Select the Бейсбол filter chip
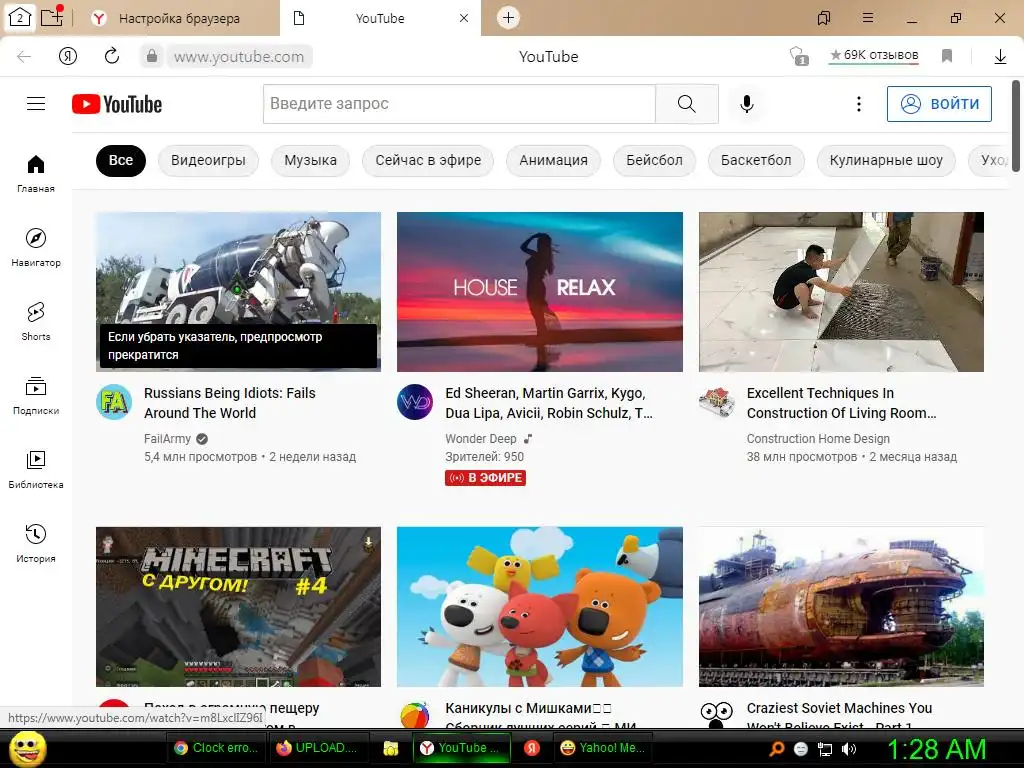 click(x=654, y=161)
